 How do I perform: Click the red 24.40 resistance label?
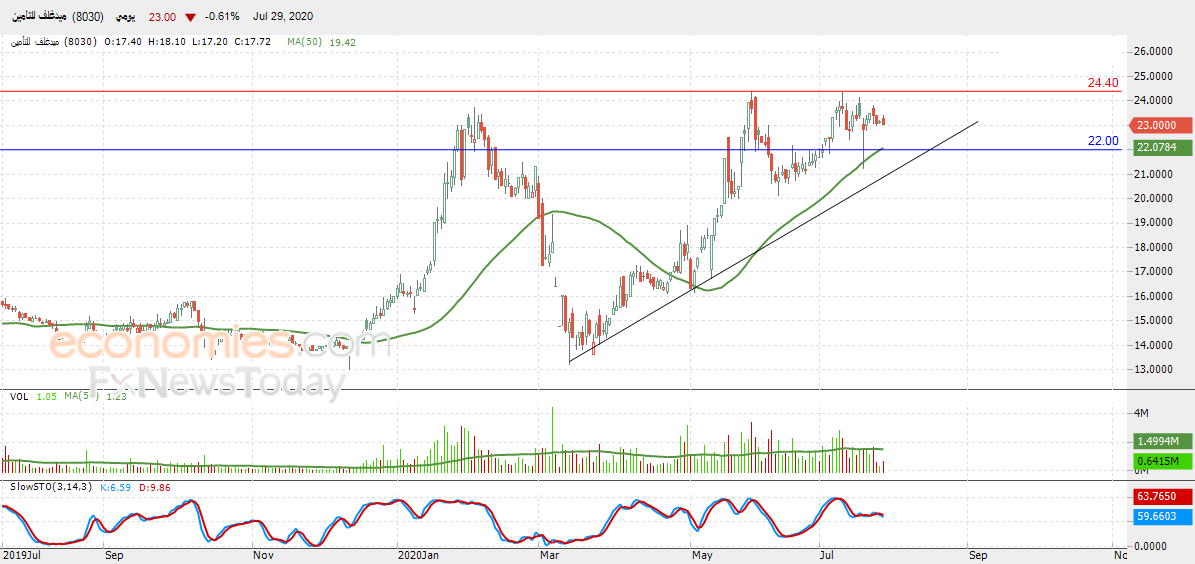(1103, 82)
